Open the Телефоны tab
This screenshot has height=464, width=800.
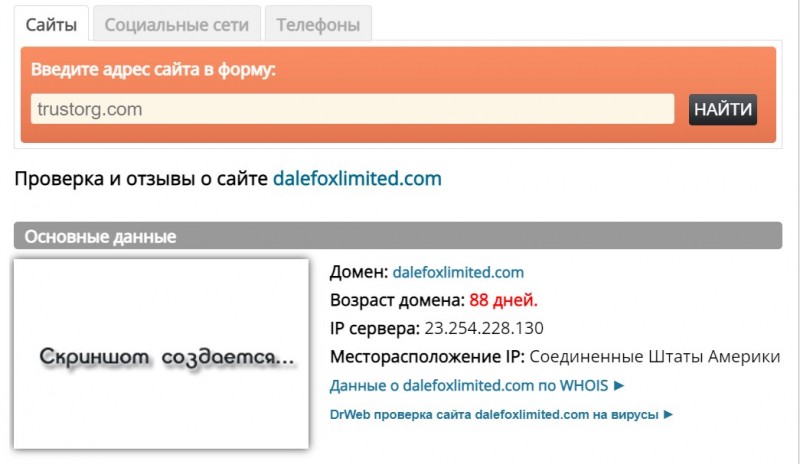click(318, 24)
